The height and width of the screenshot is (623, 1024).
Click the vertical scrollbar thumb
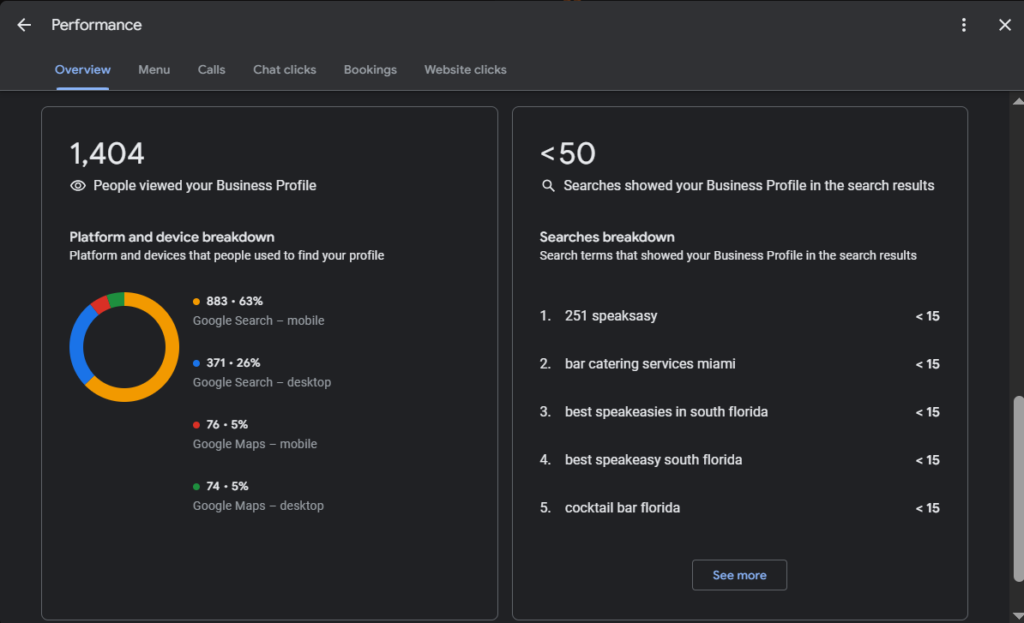(1018, 488)
